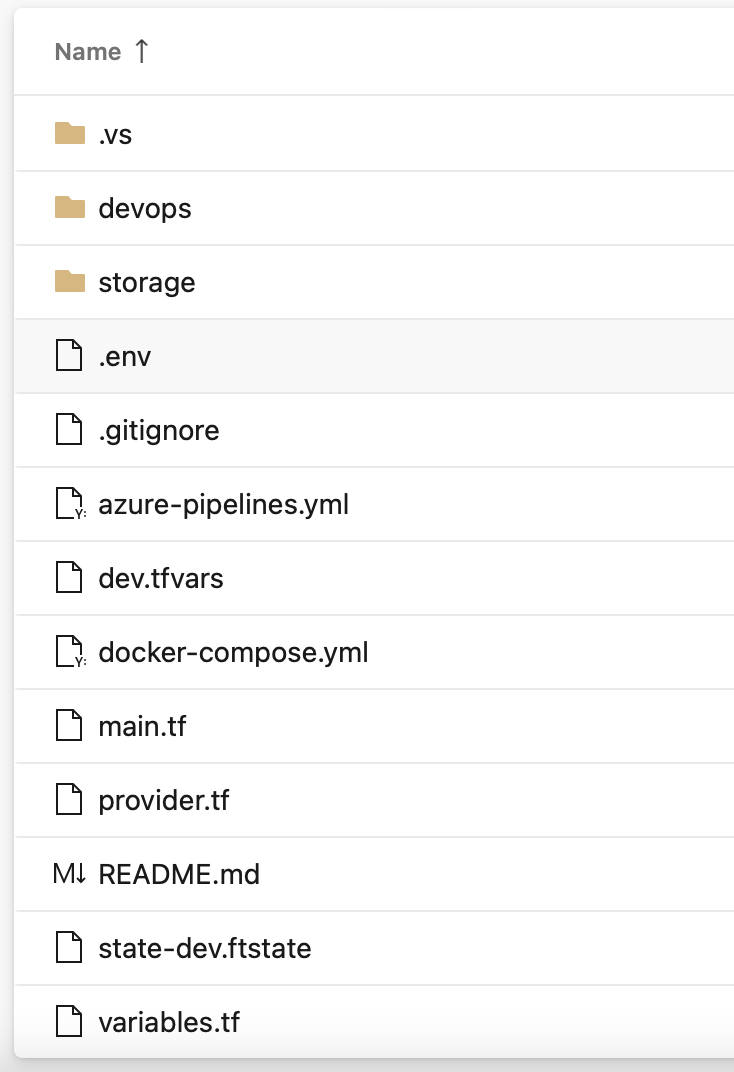Open the devops folder name
This screenshot has width=734, height=1072.
pos(145,208)
